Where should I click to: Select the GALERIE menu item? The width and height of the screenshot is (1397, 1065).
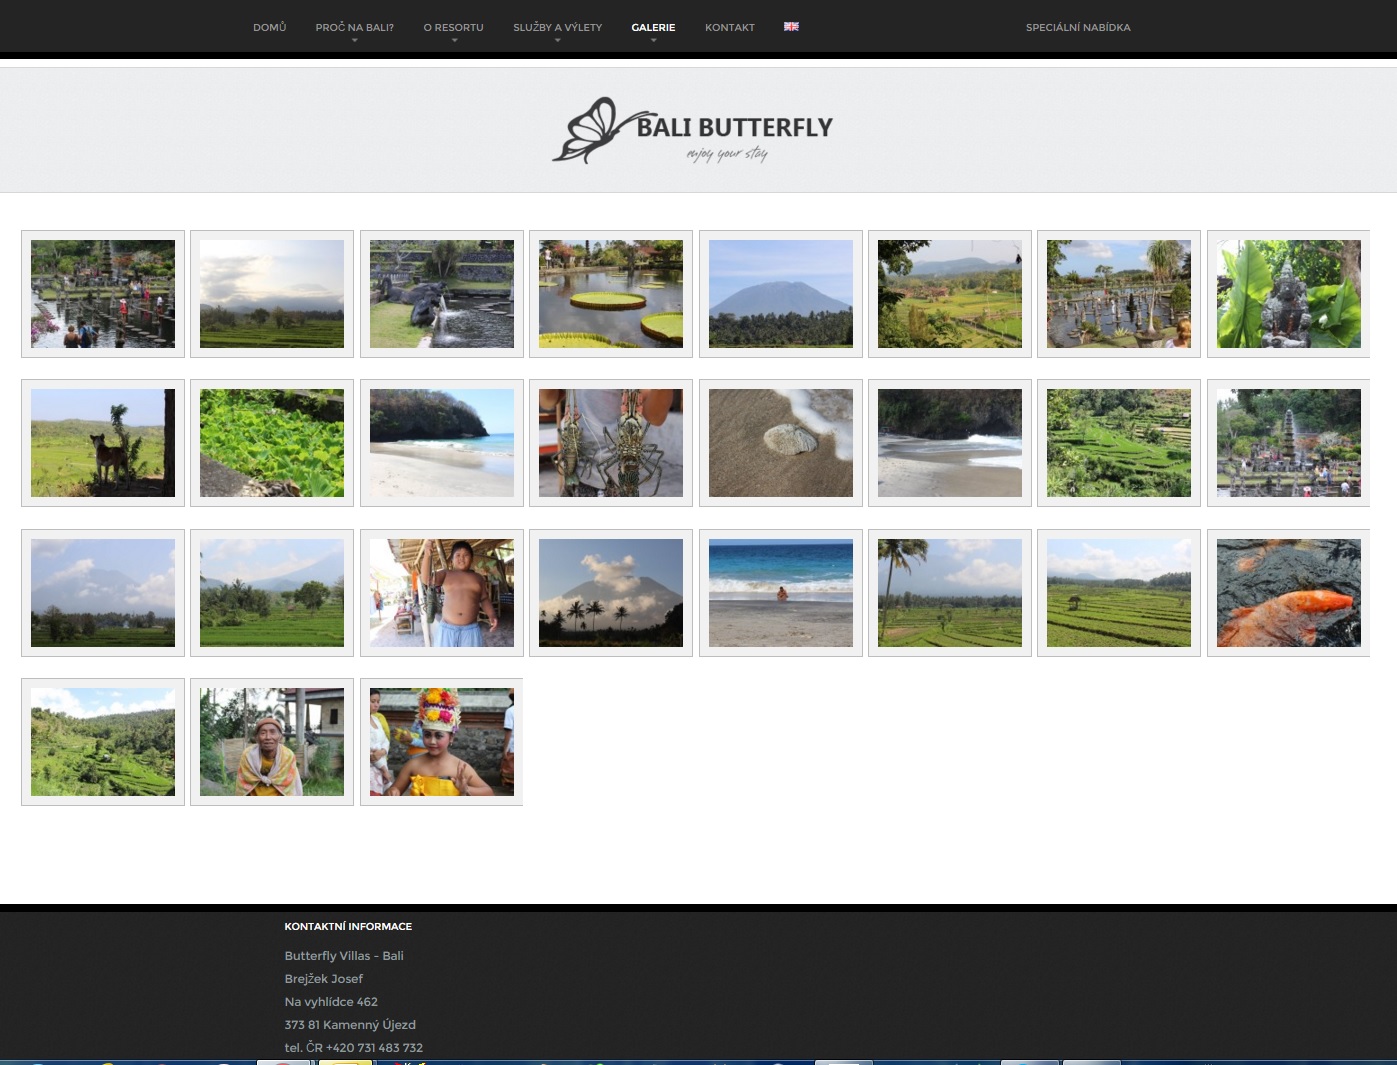[x=653, y=27]
